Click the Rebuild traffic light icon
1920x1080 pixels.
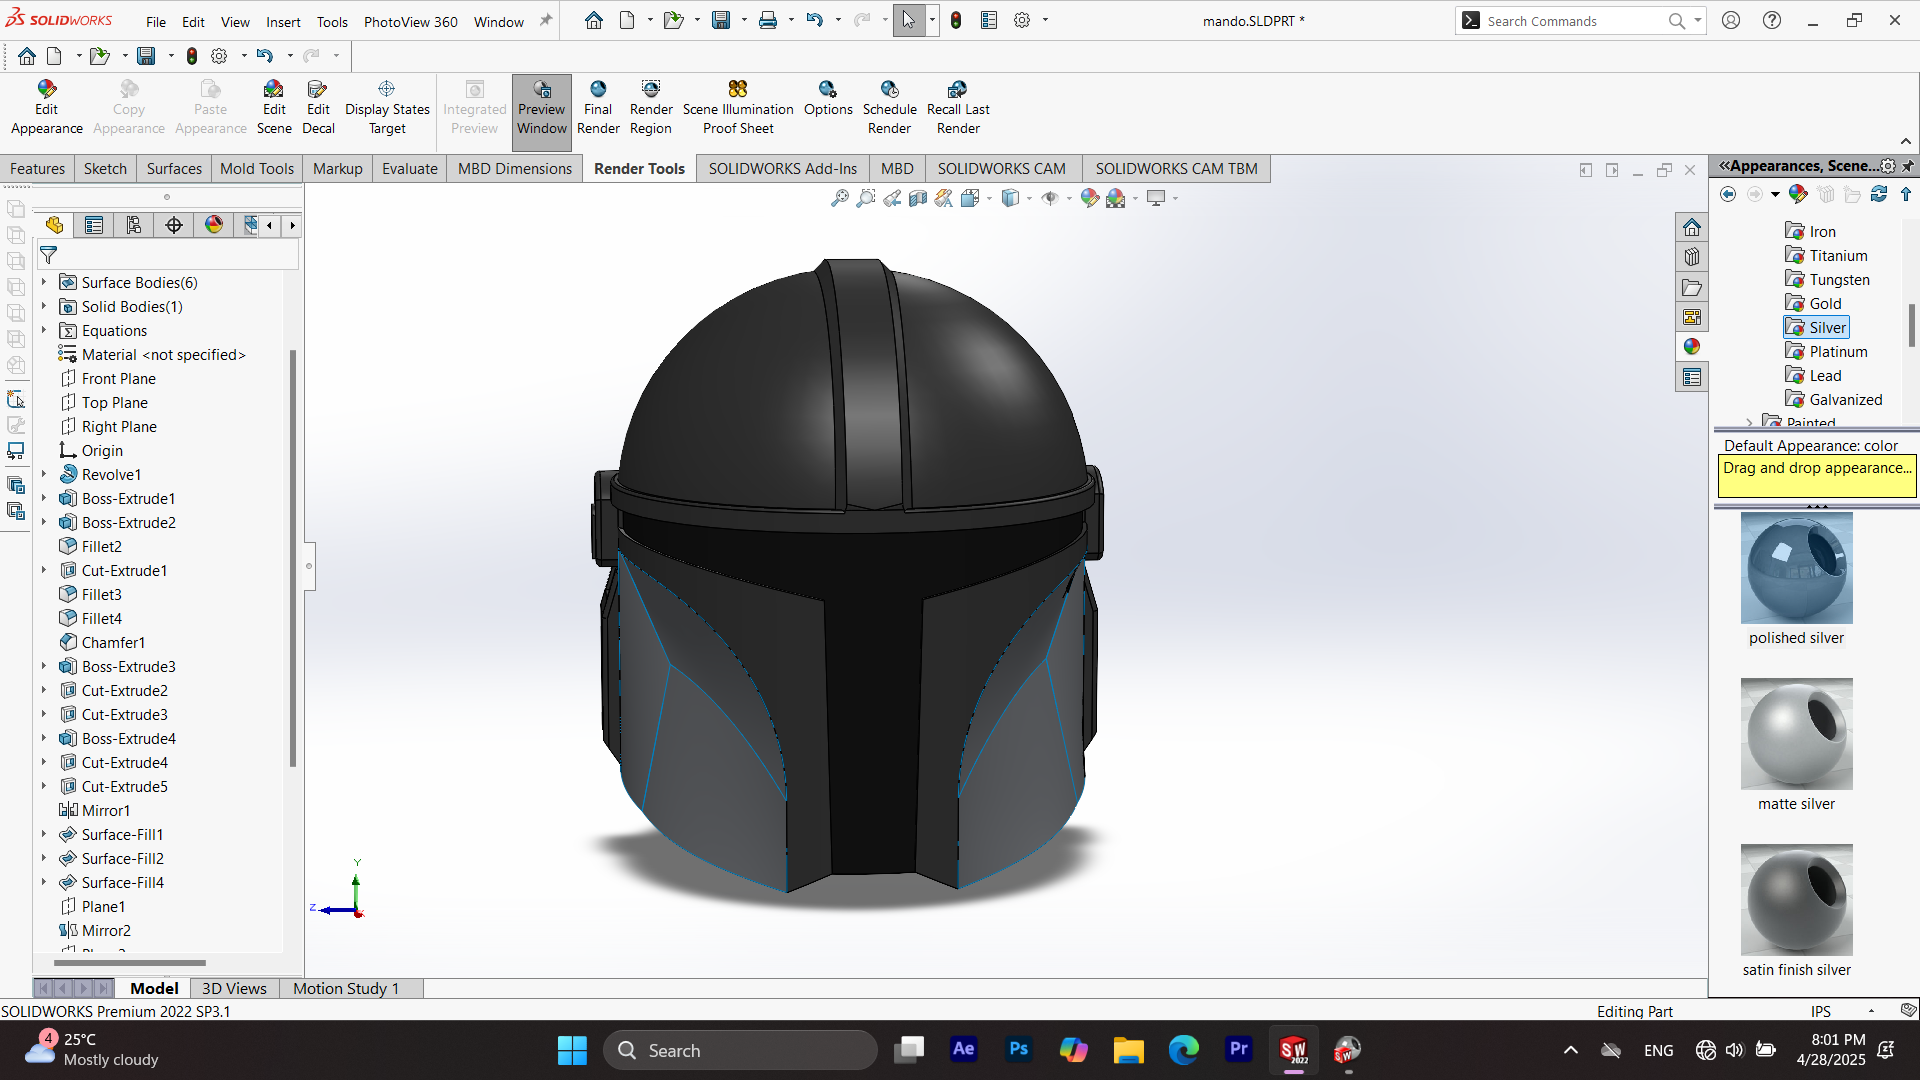tap(956, 20)
